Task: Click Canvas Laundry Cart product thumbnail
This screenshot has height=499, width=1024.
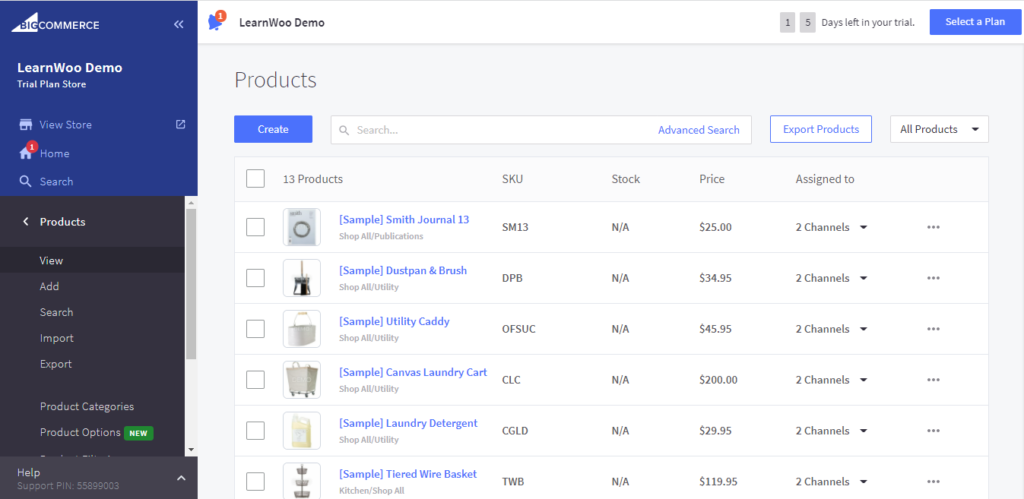Action: coord(302,380)
